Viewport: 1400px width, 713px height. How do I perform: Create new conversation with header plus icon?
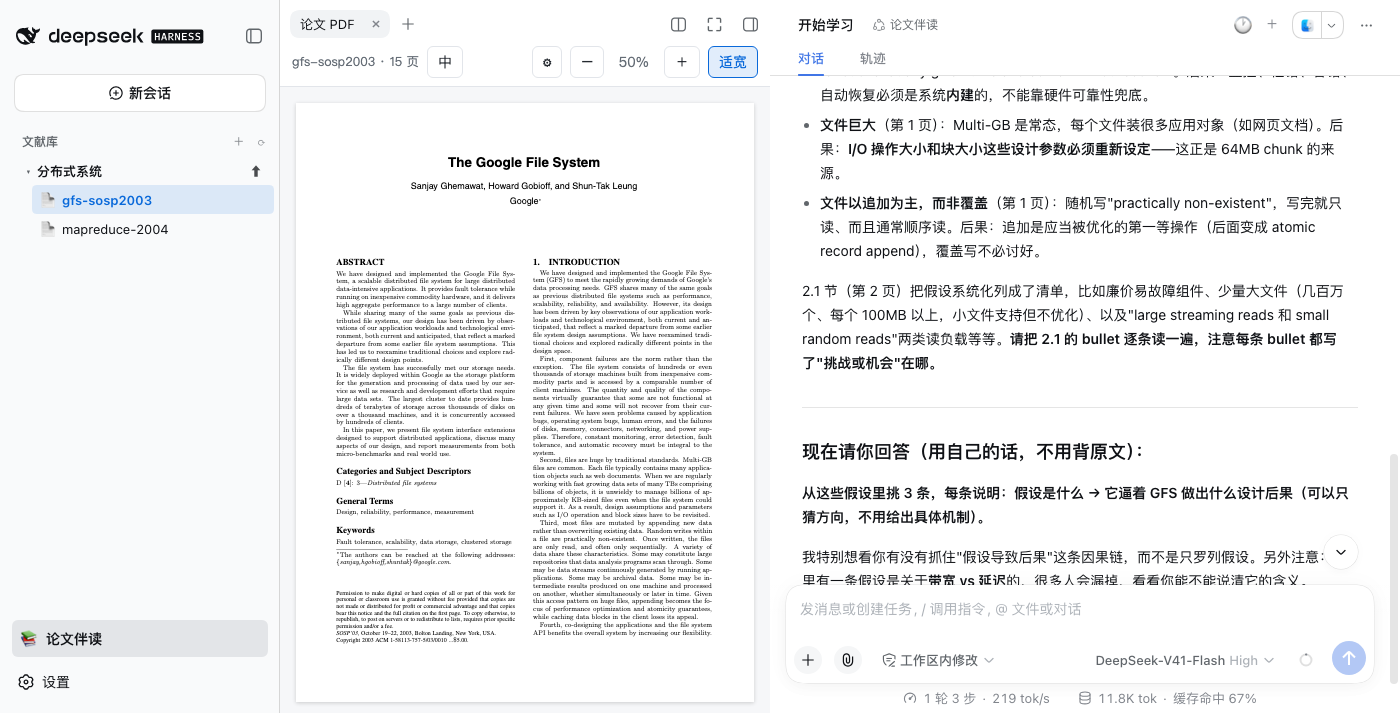click(x=1272, y=25)
